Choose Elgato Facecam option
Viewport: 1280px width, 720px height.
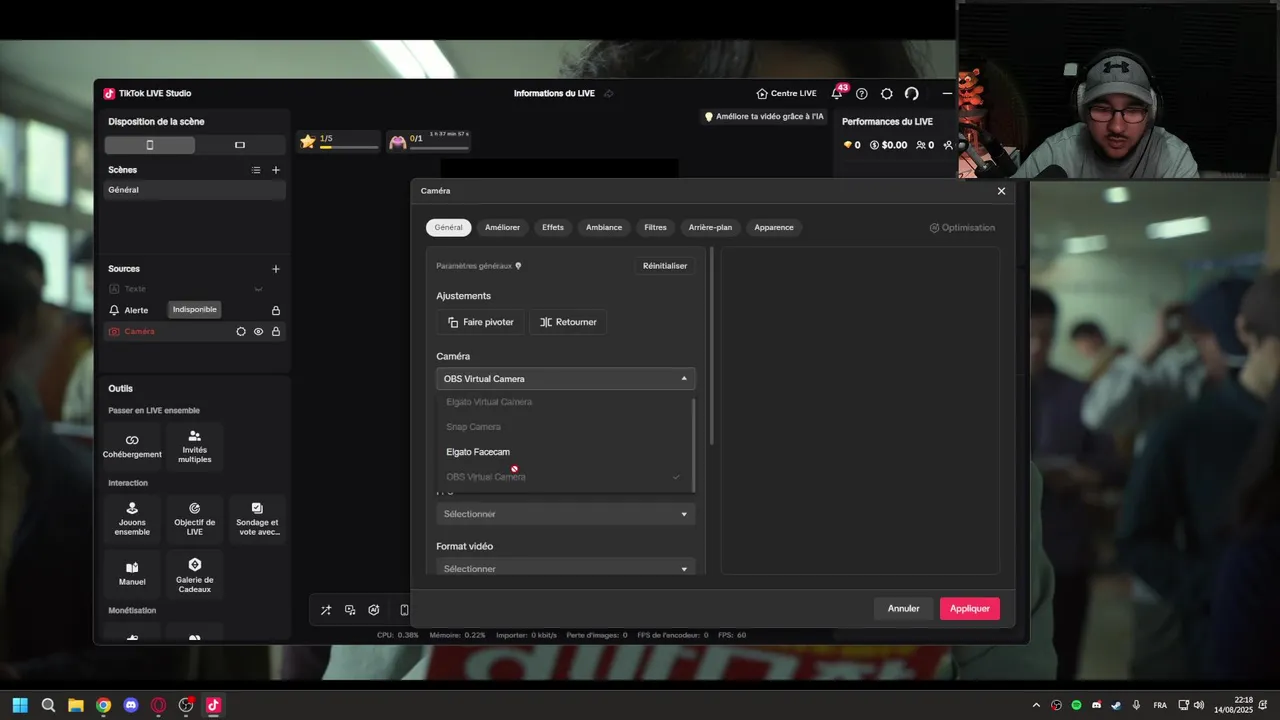564,452
